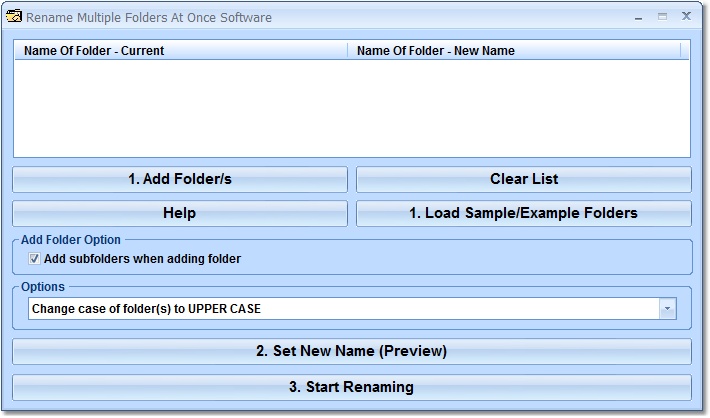Viewport: 710px width, 418px height.
Task: Click the 'Options' group label
Action: pyautogui.click(x=43, y=287)
